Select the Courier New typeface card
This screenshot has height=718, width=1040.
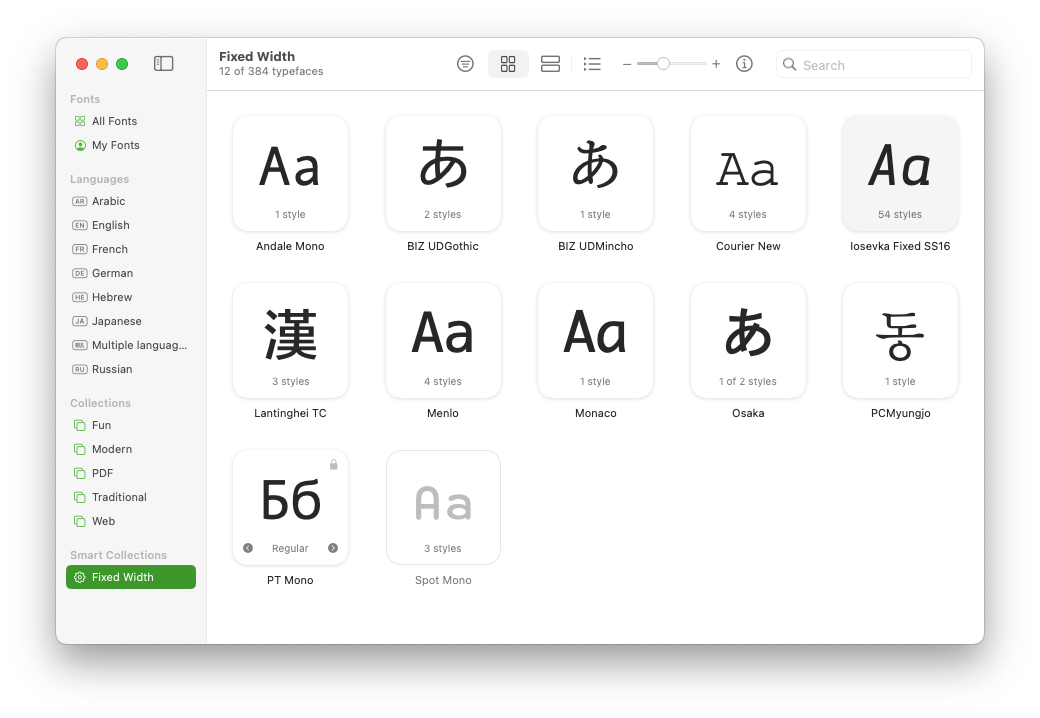[x=748, y=174]
